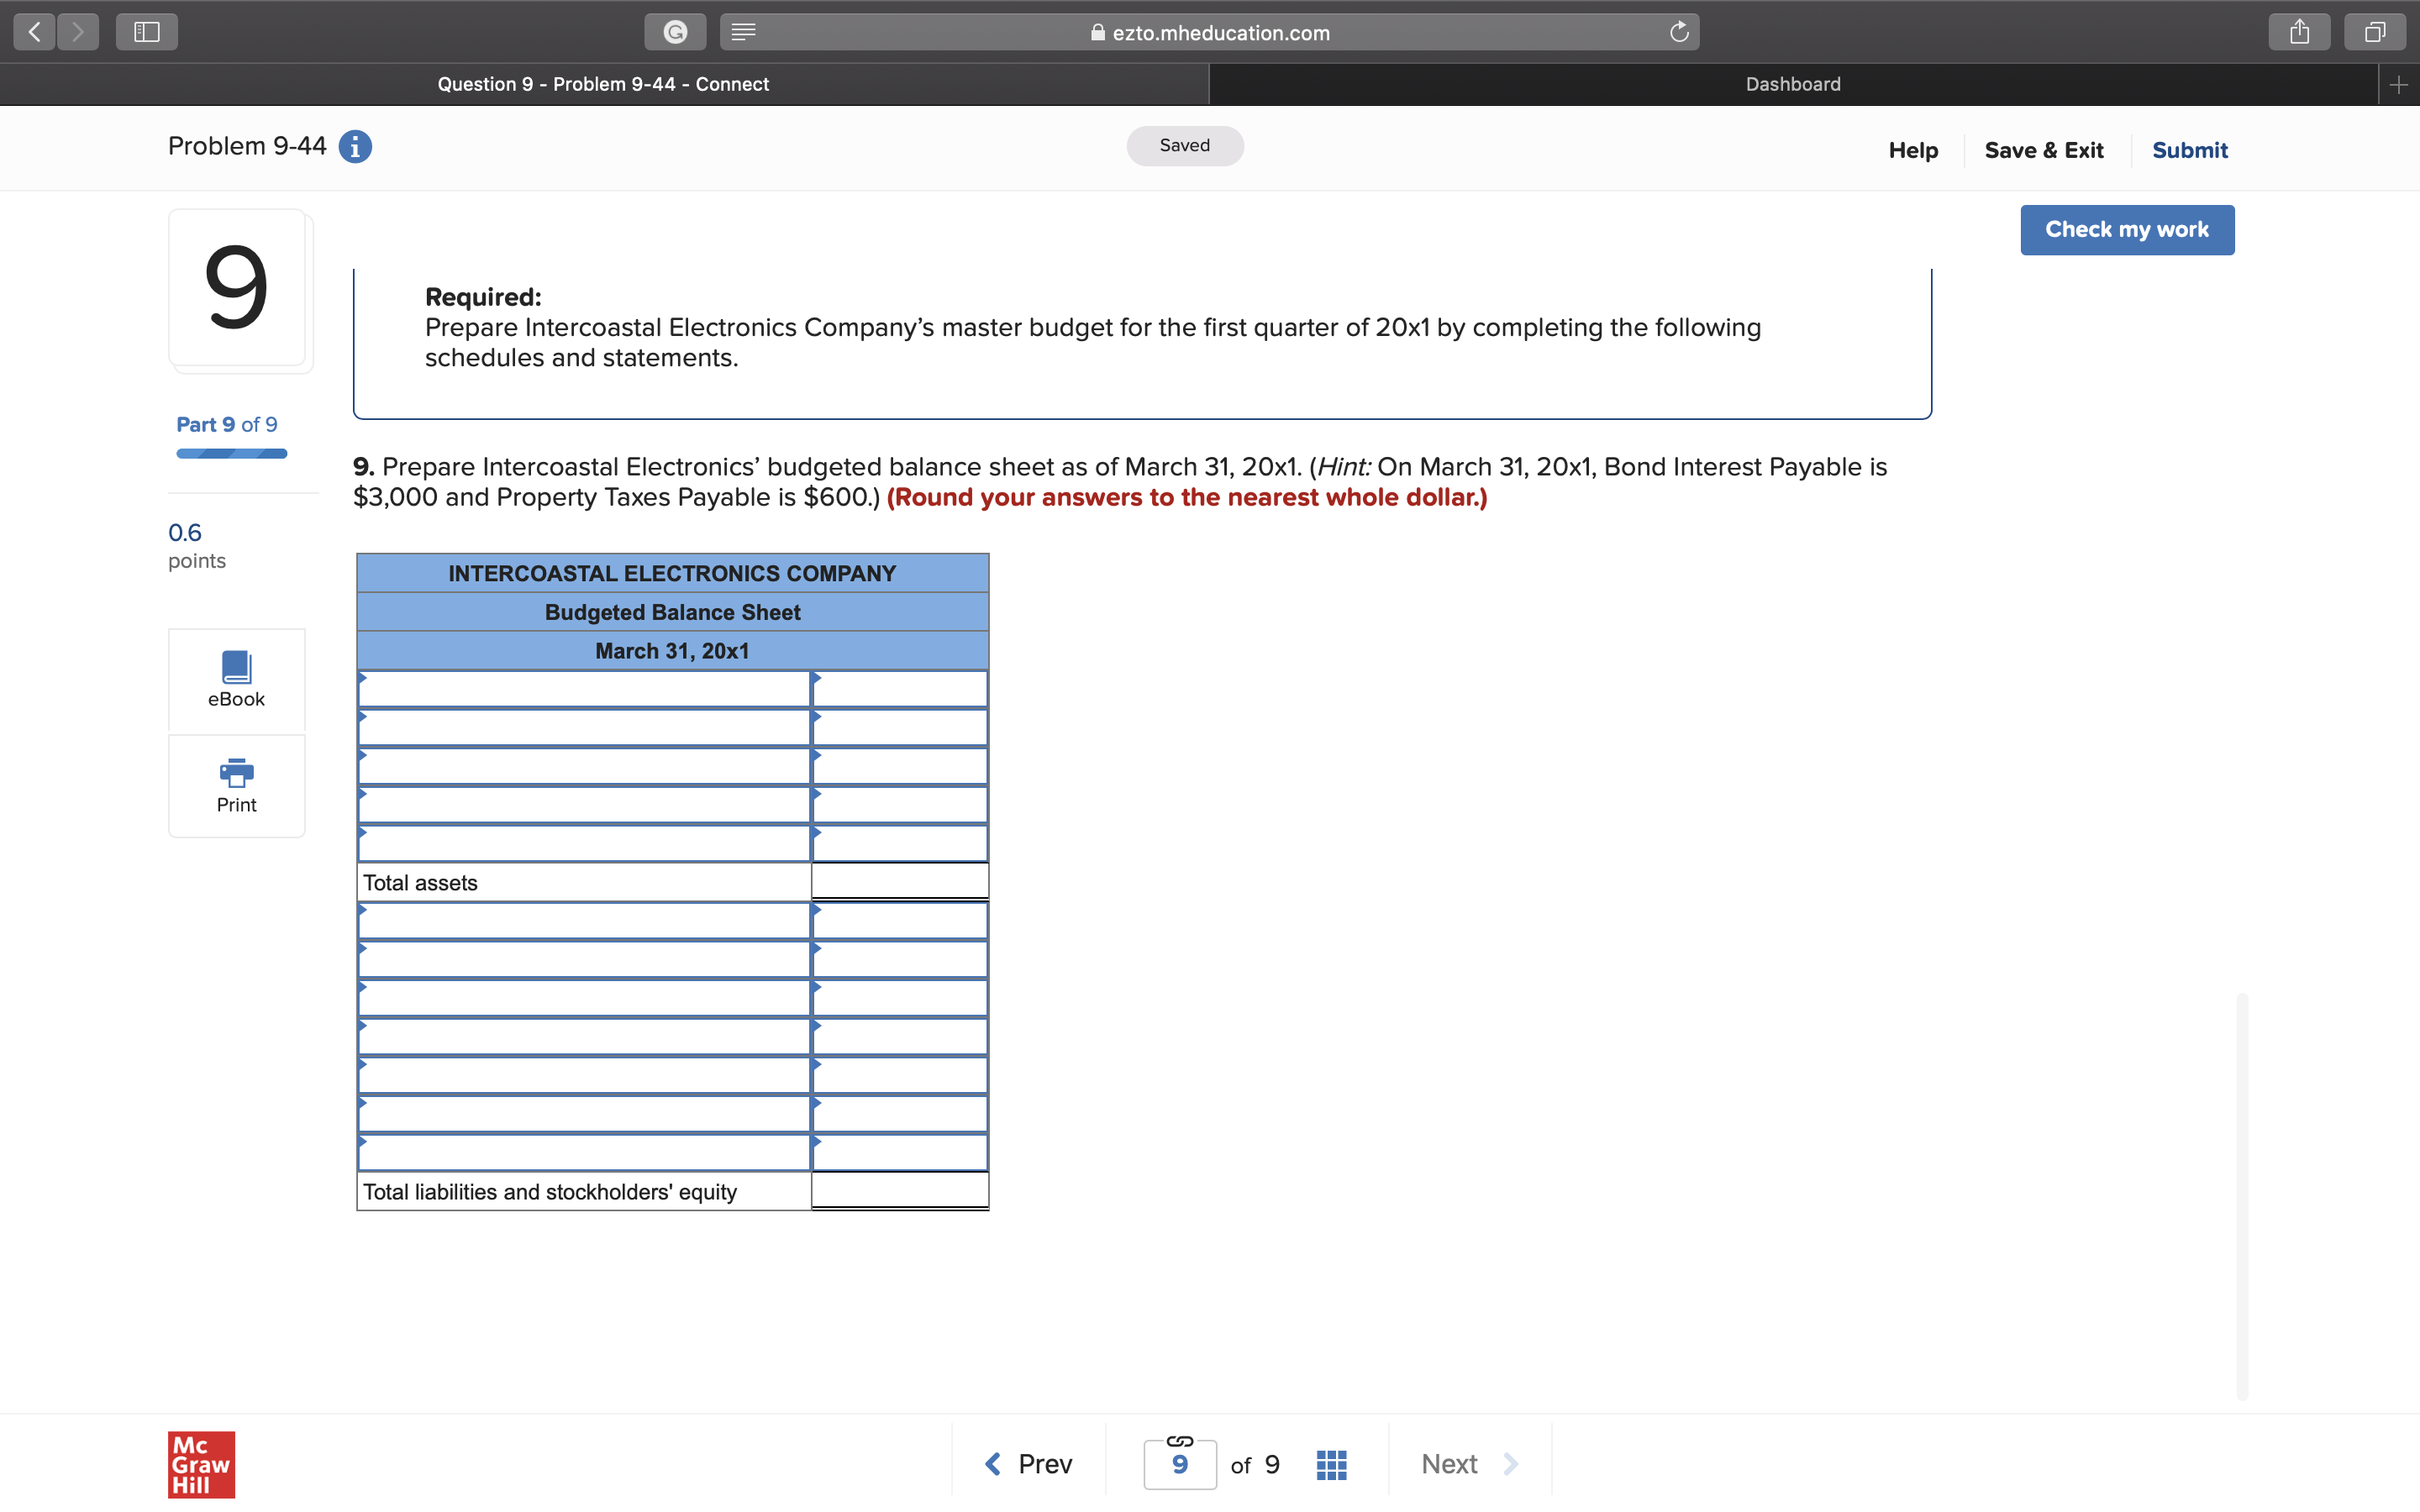
Task: Open the Grammarly extension icon
Action: [675, 32]
